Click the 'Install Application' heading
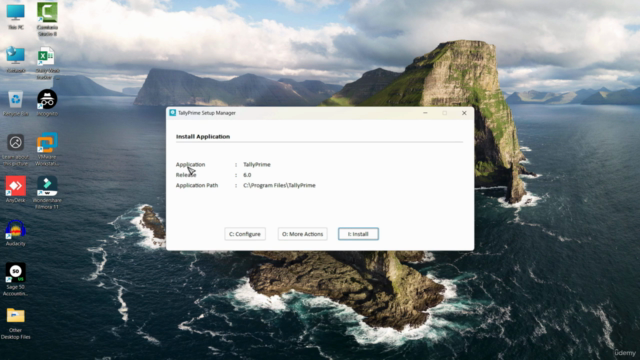The width and height of the screenshot is (640, 360). pos(203,136)
